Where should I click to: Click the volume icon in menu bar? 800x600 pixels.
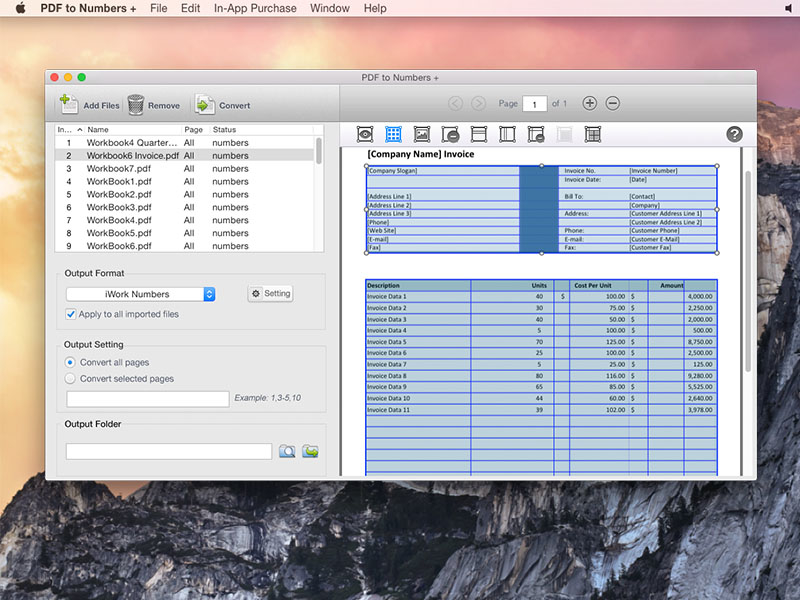790,8
